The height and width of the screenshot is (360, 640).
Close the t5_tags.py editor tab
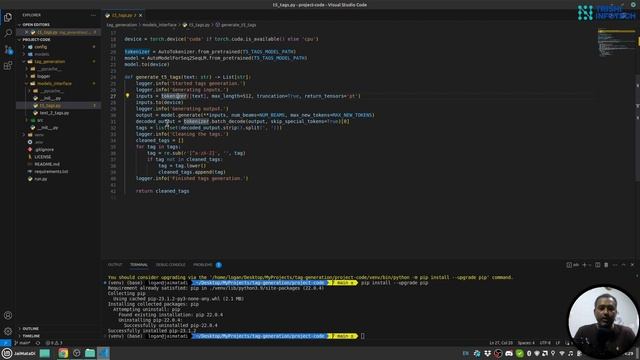[140, 16]
